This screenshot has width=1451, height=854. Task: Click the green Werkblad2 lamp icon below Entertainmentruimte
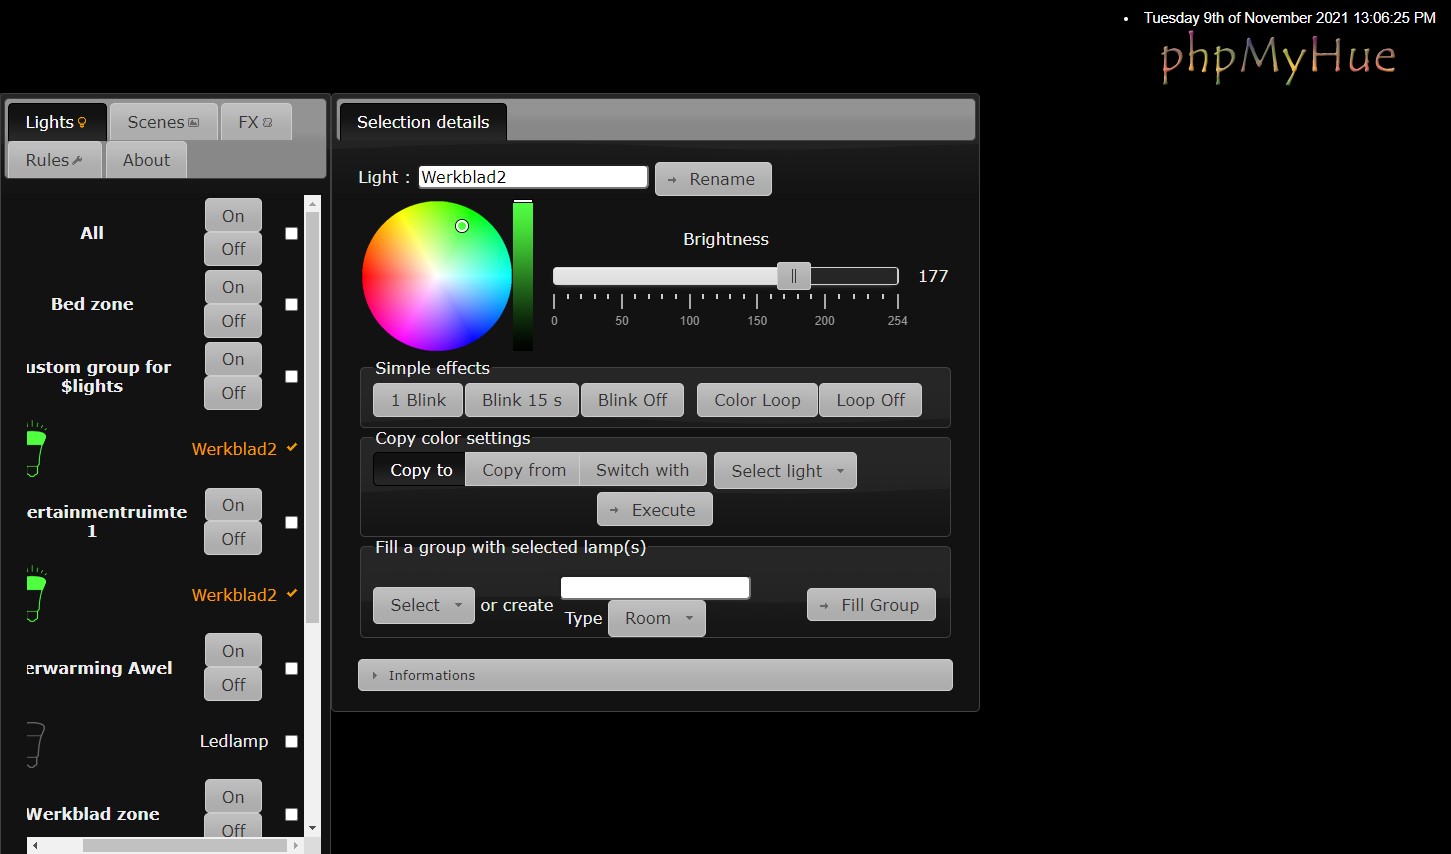point(36,595)
